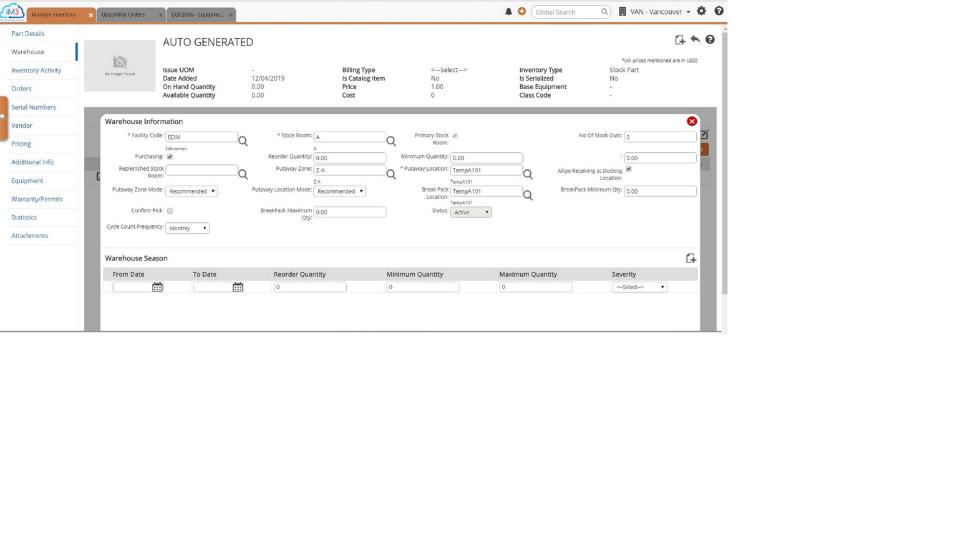
Task: Close the EQ03506 Equipment tab
Action: coord(231,15)
